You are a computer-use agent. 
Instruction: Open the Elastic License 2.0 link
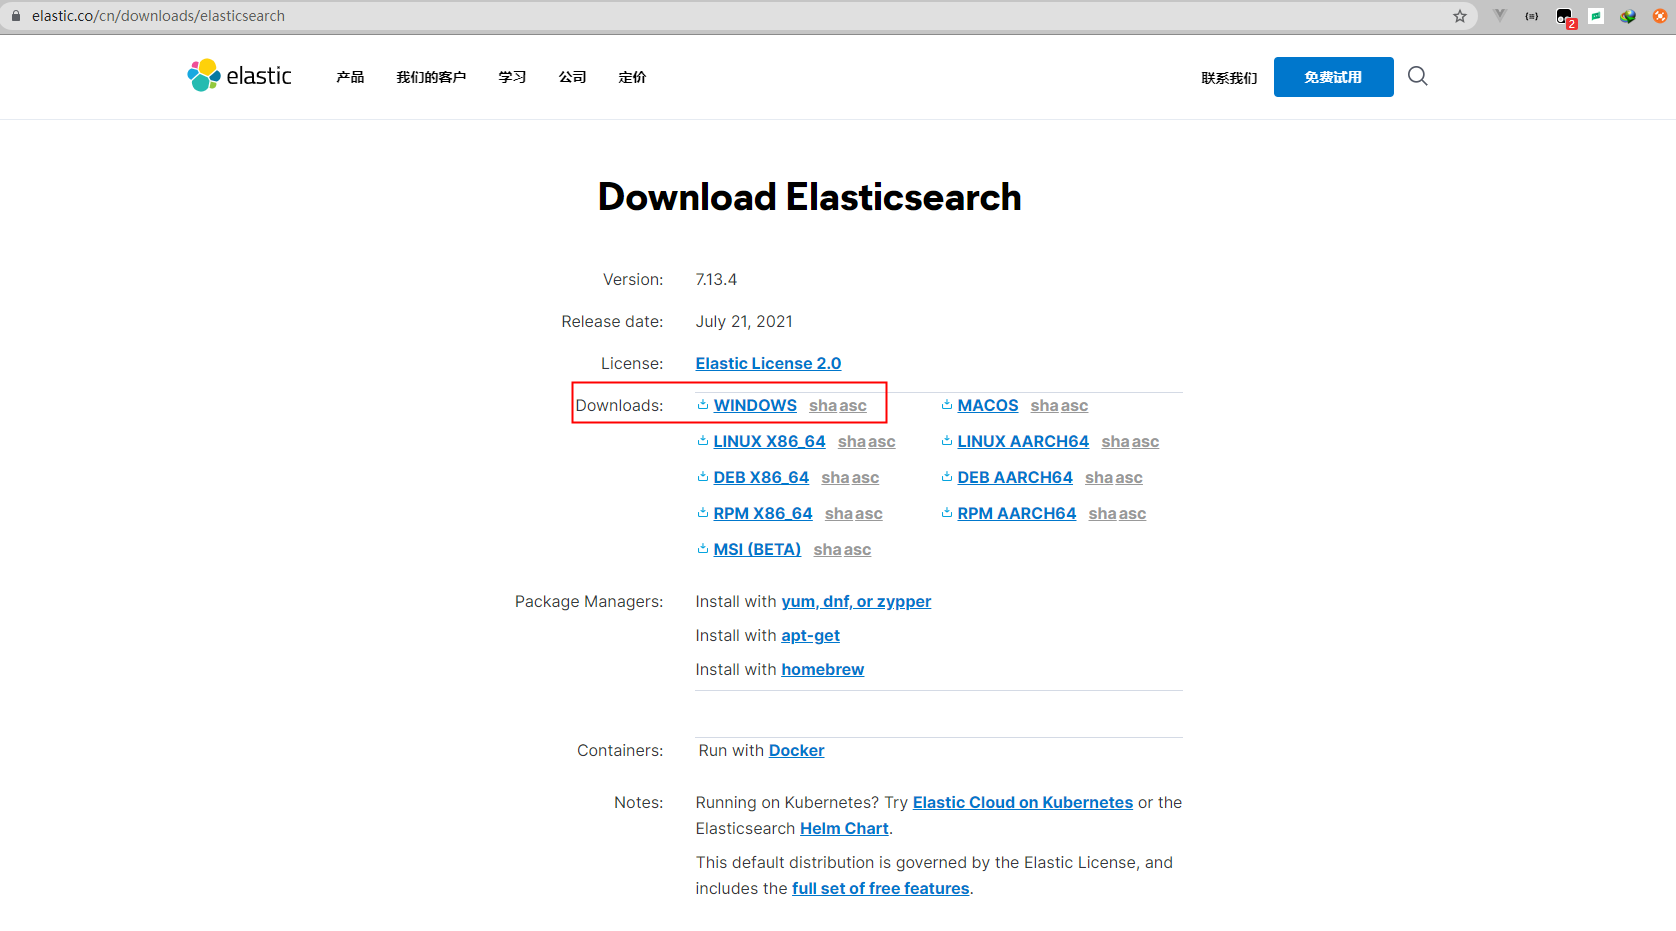pos(768,363)
